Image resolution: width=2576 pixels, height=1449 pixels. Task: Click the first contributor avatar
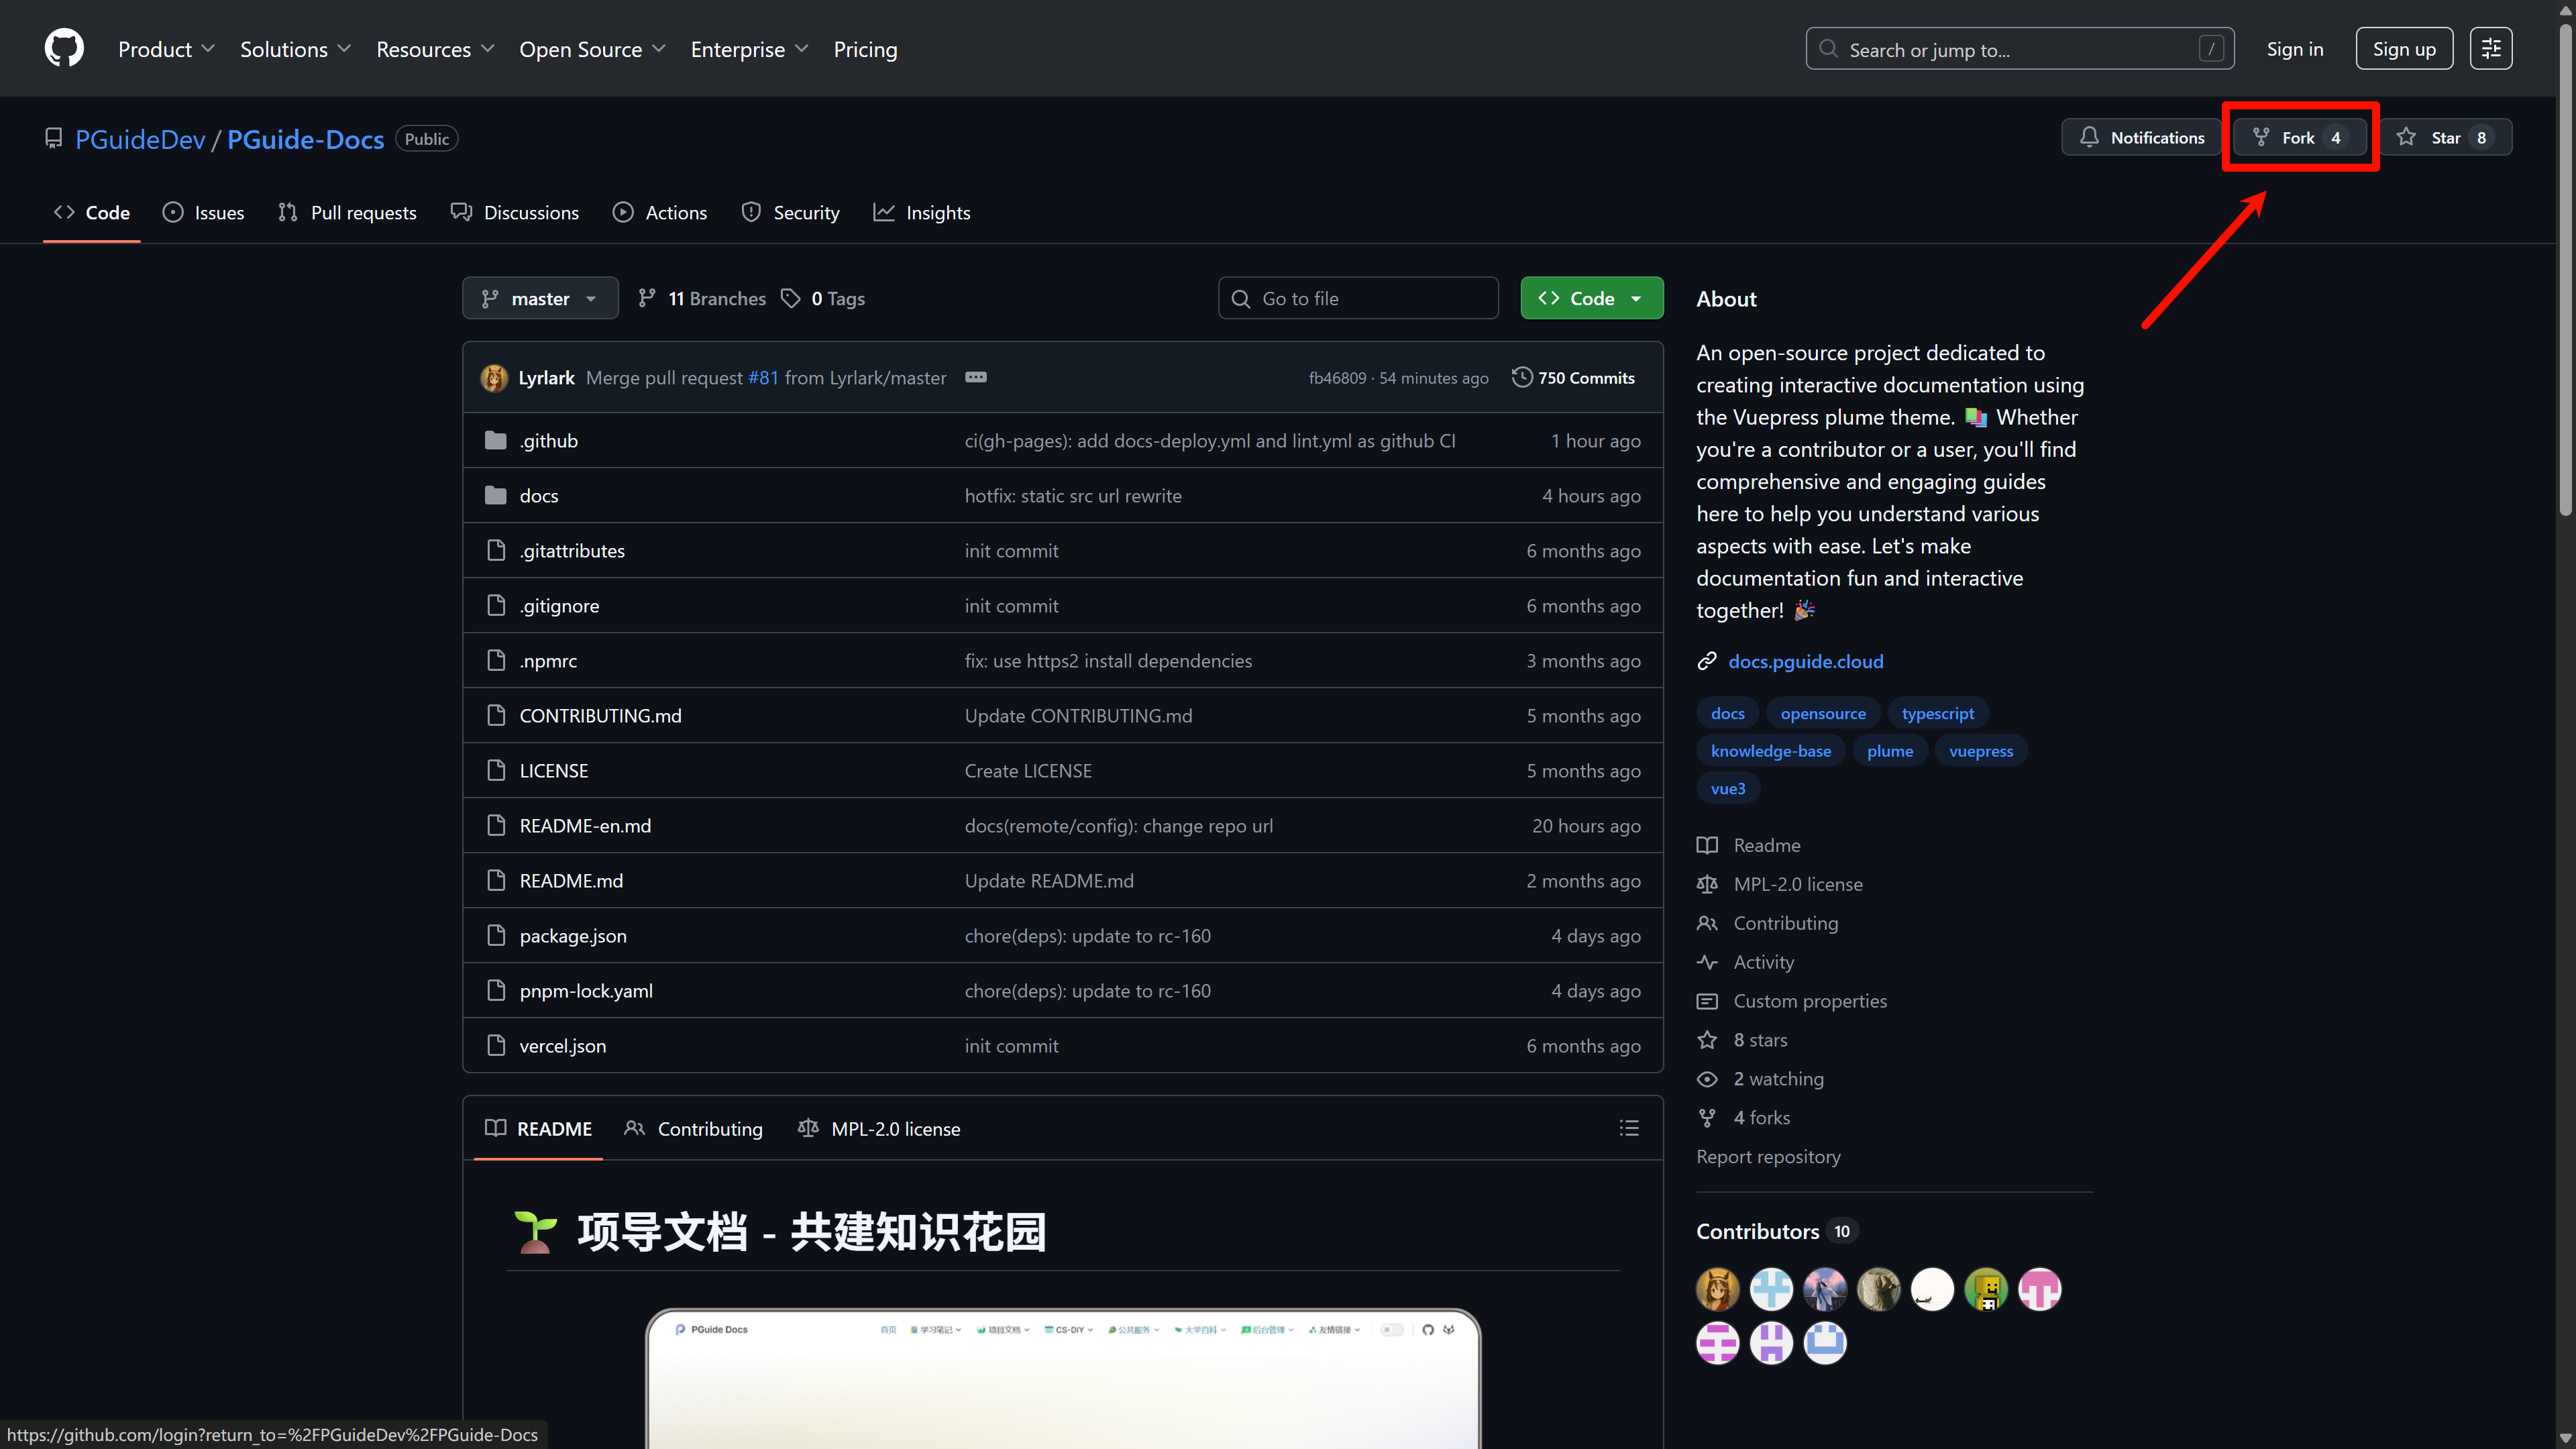pyautogui.click(x=1717, y=1289)
